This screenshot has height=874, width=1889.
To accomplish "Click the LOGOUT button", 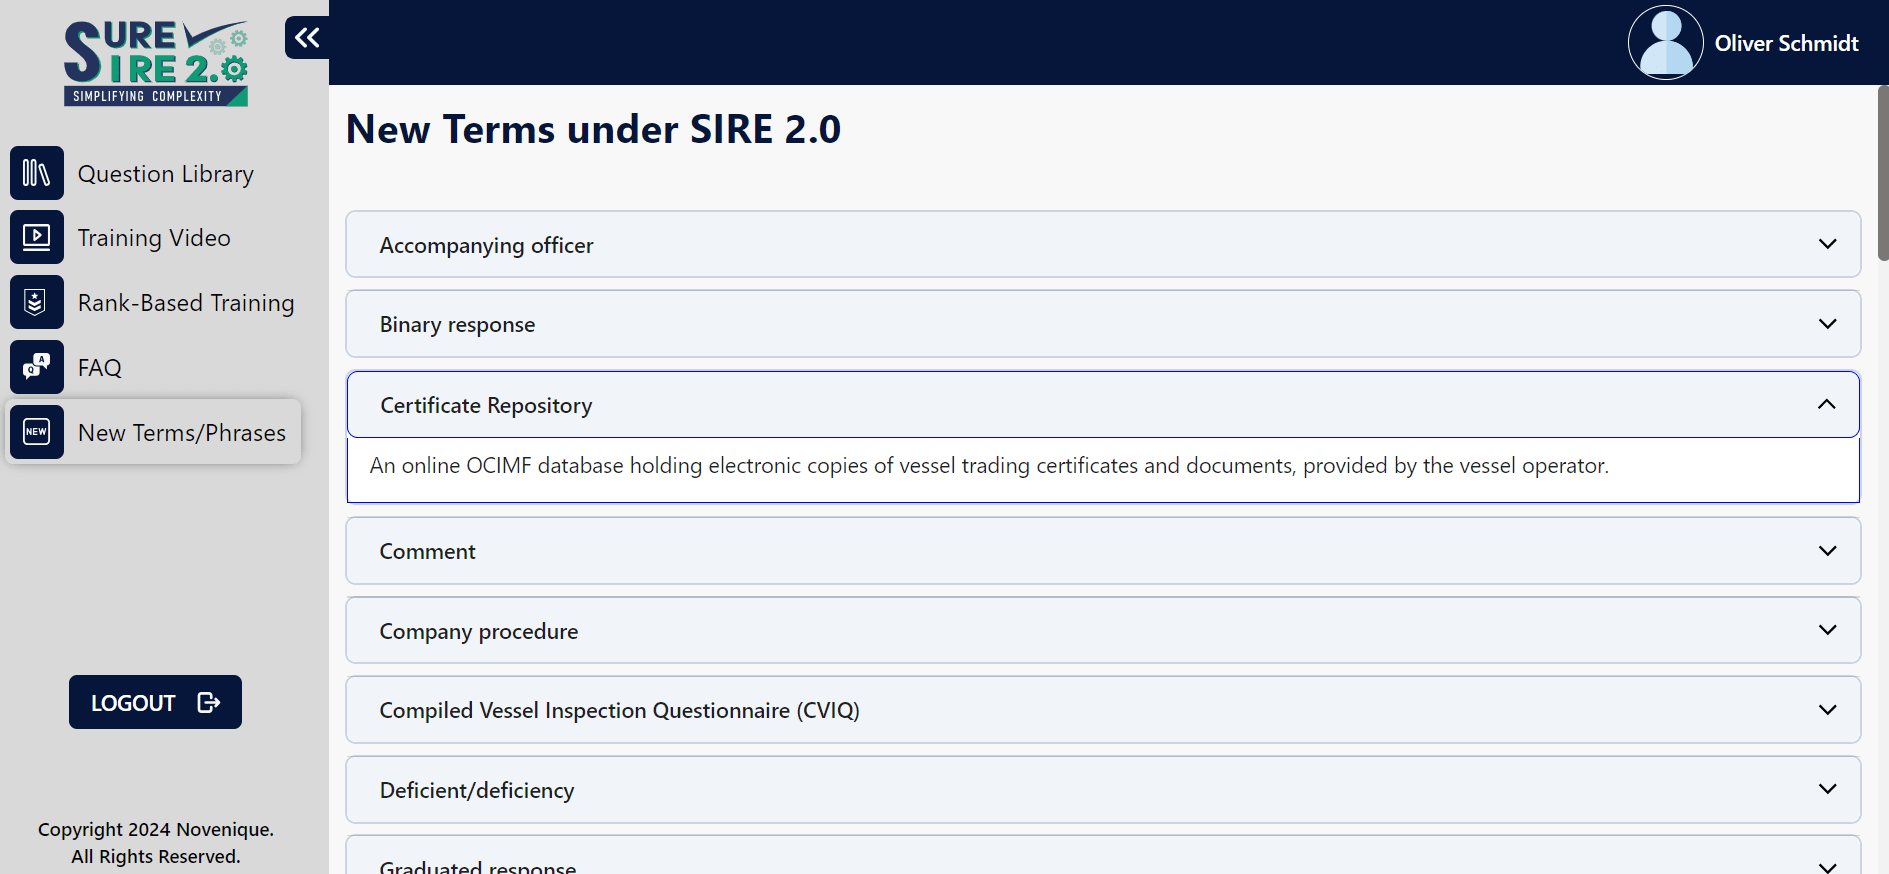I will pos(155,702).
